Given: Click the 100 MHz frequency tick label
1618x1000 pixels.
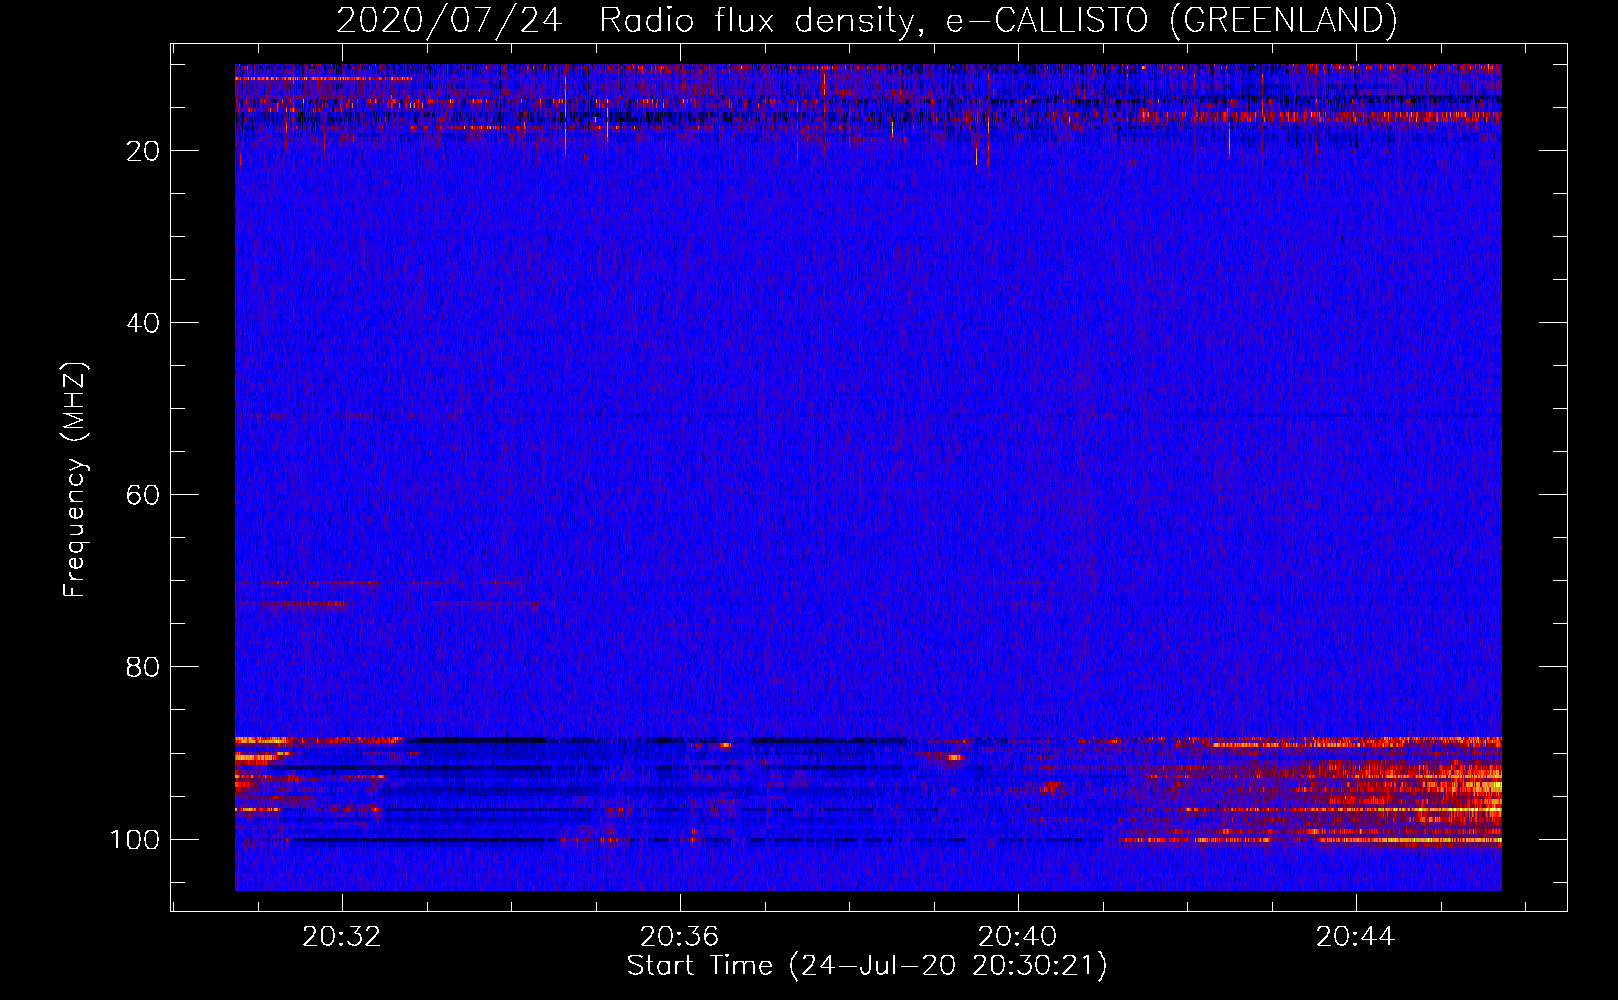Looking at the screenshot, I should coord(135,839).
